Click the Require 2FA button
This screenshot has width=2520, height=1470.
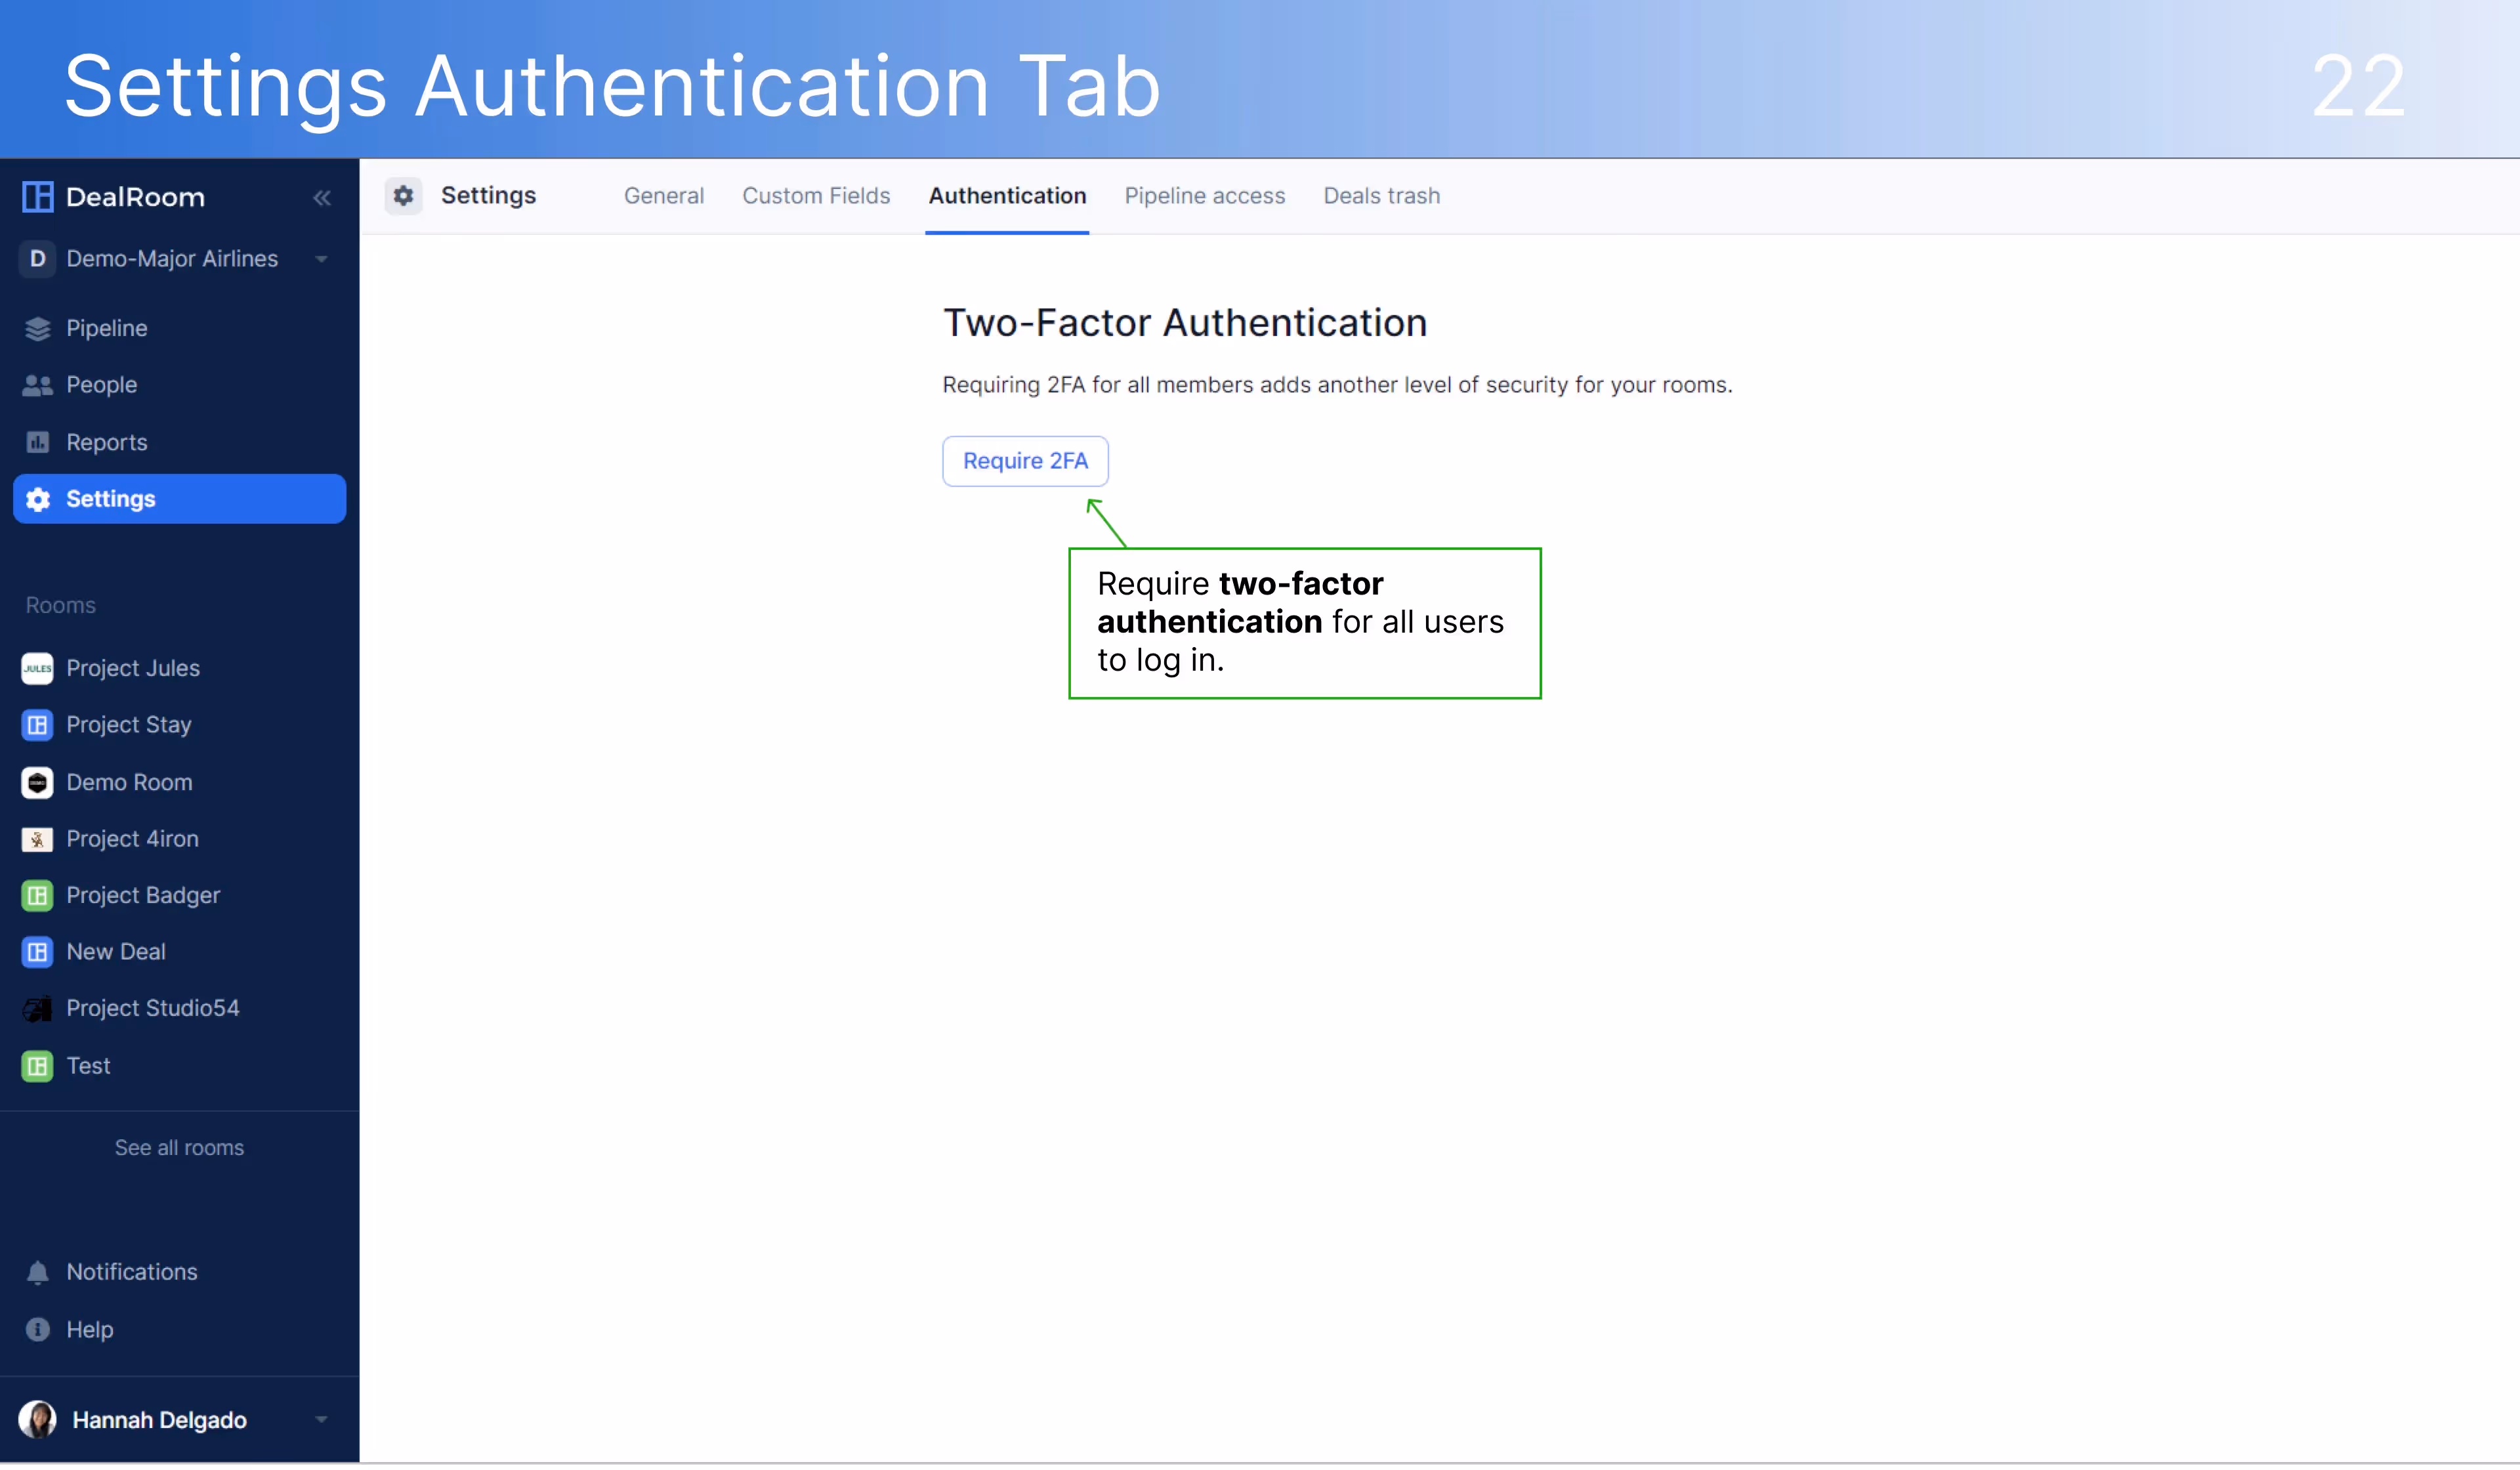click(x=1025, y=461)
